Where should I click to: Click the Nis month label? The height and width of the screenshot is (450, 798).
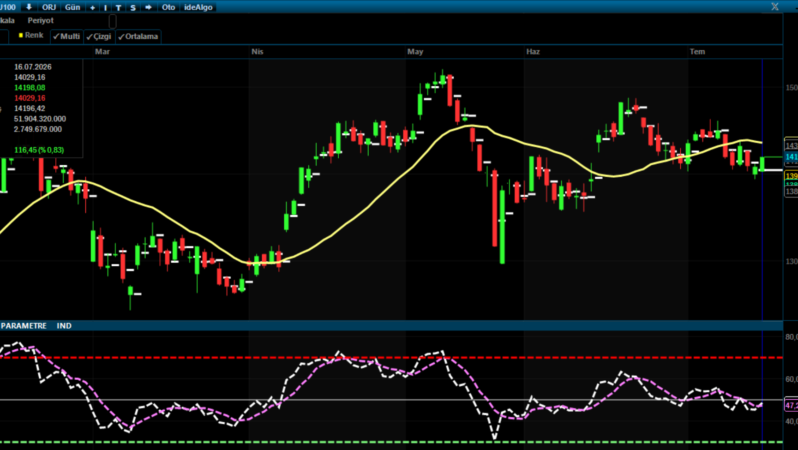pyautogui.click(x=257, y=52)
